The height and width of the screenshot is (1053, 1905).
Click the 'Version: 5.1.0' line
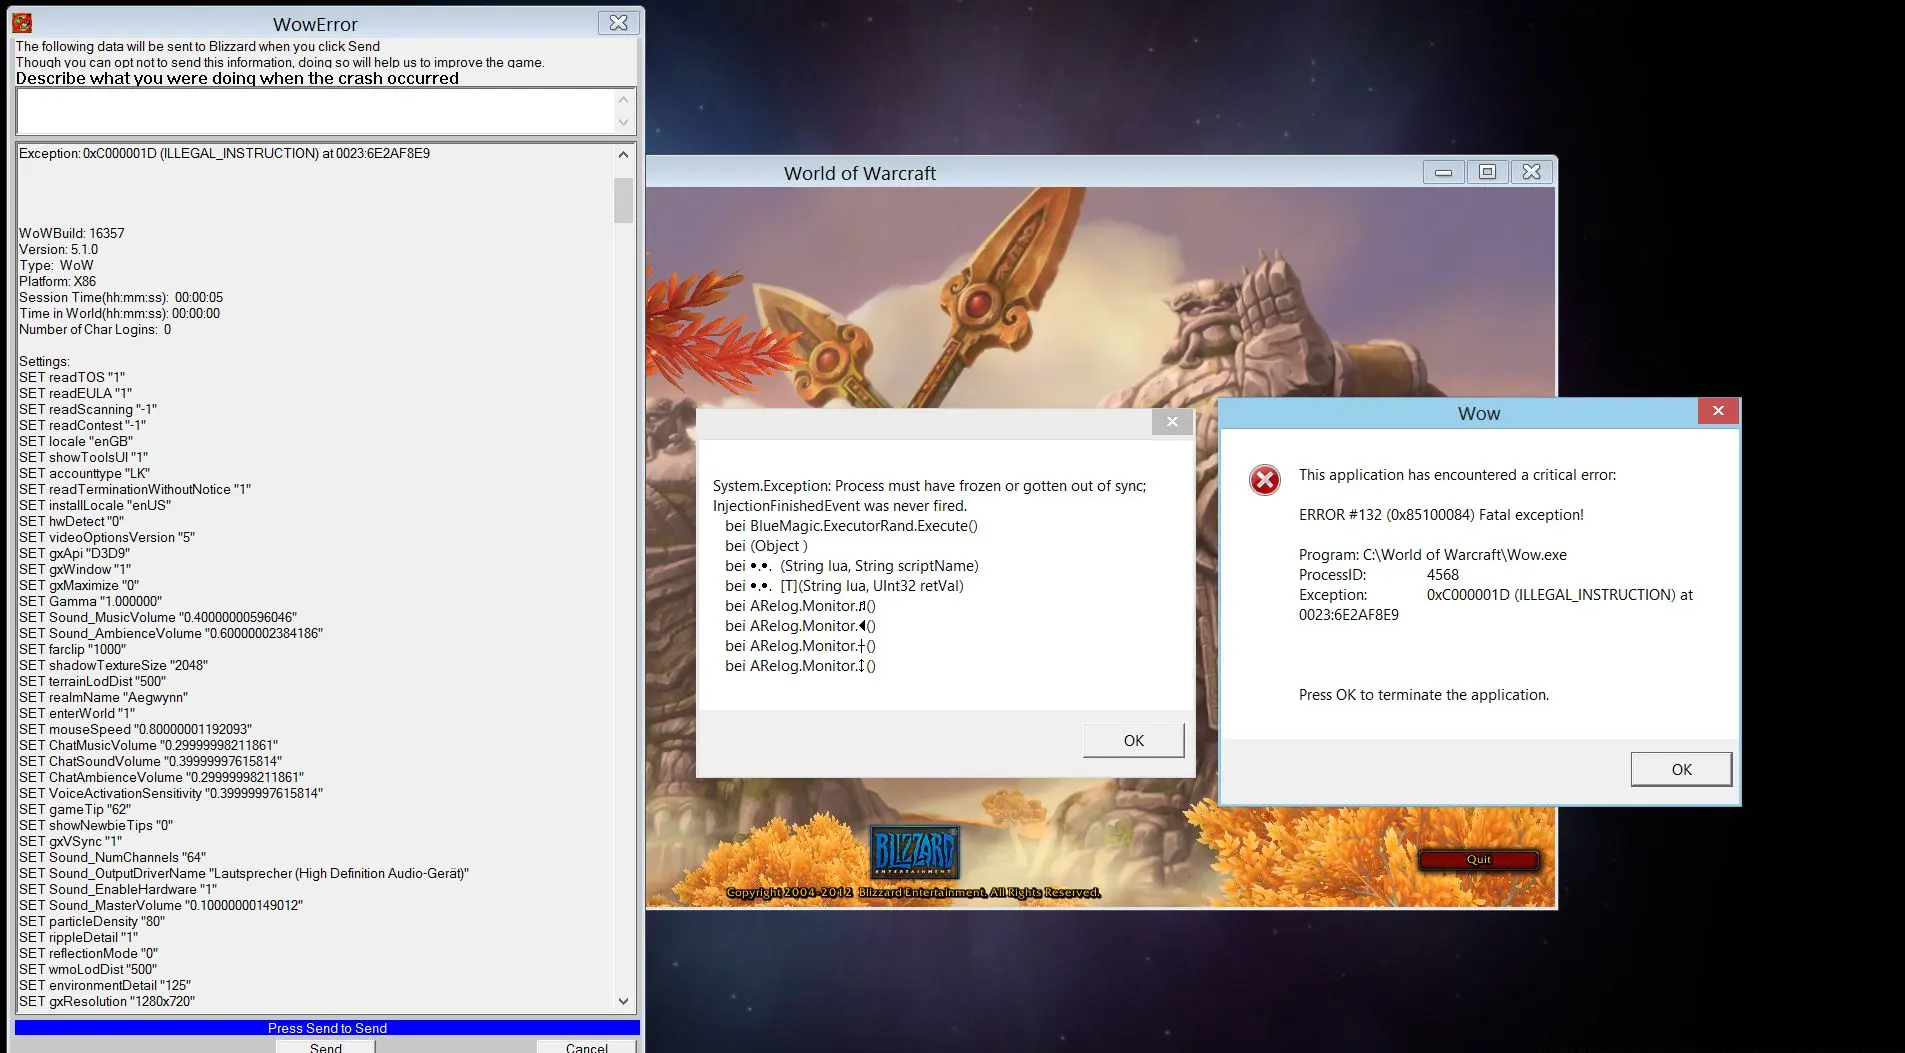pos(59,249)
